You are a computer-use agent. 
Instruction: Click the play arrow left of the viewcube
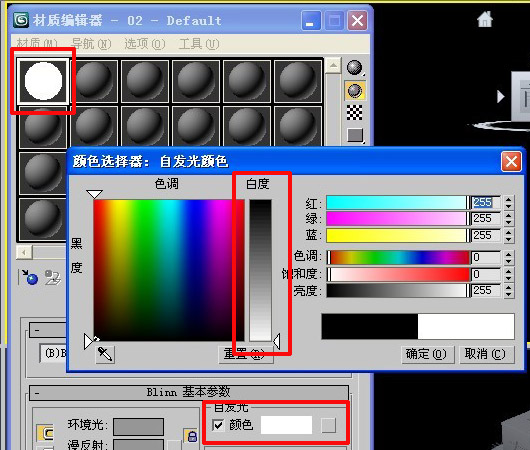click(x=501, y=97)
